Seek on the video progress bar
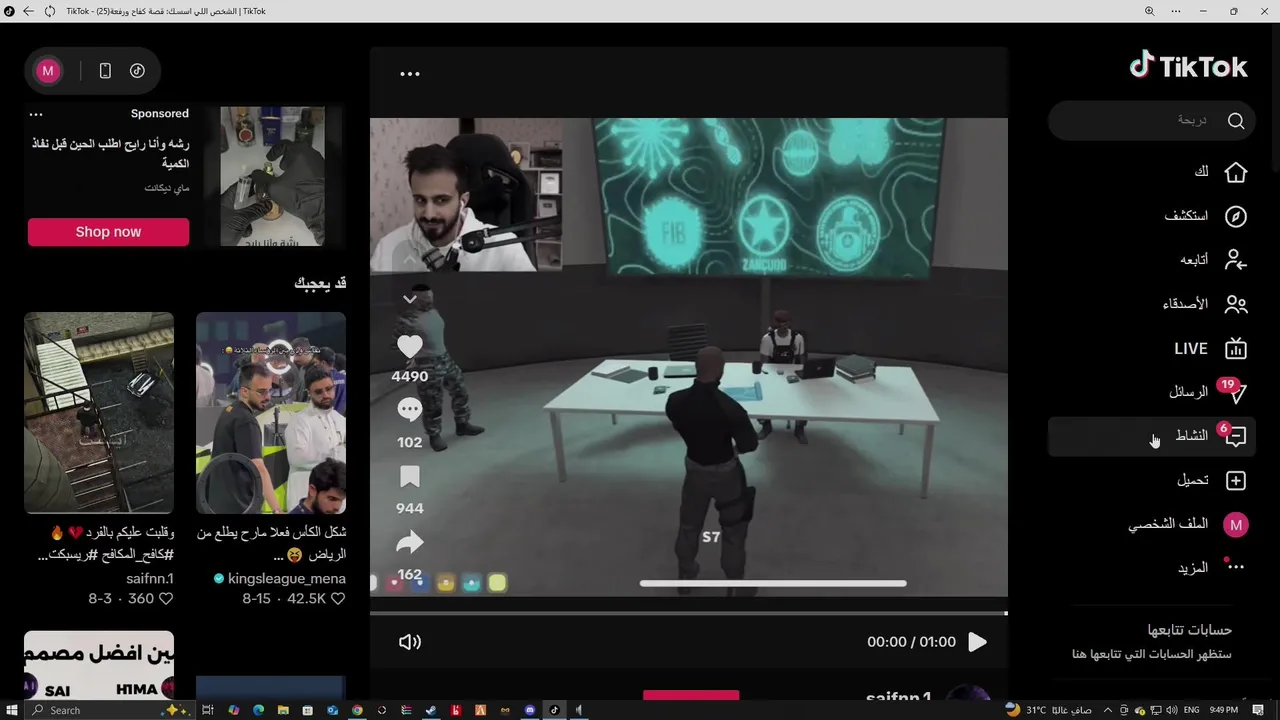The height and width of the screenshot is (720, 1280). (688, 613)
